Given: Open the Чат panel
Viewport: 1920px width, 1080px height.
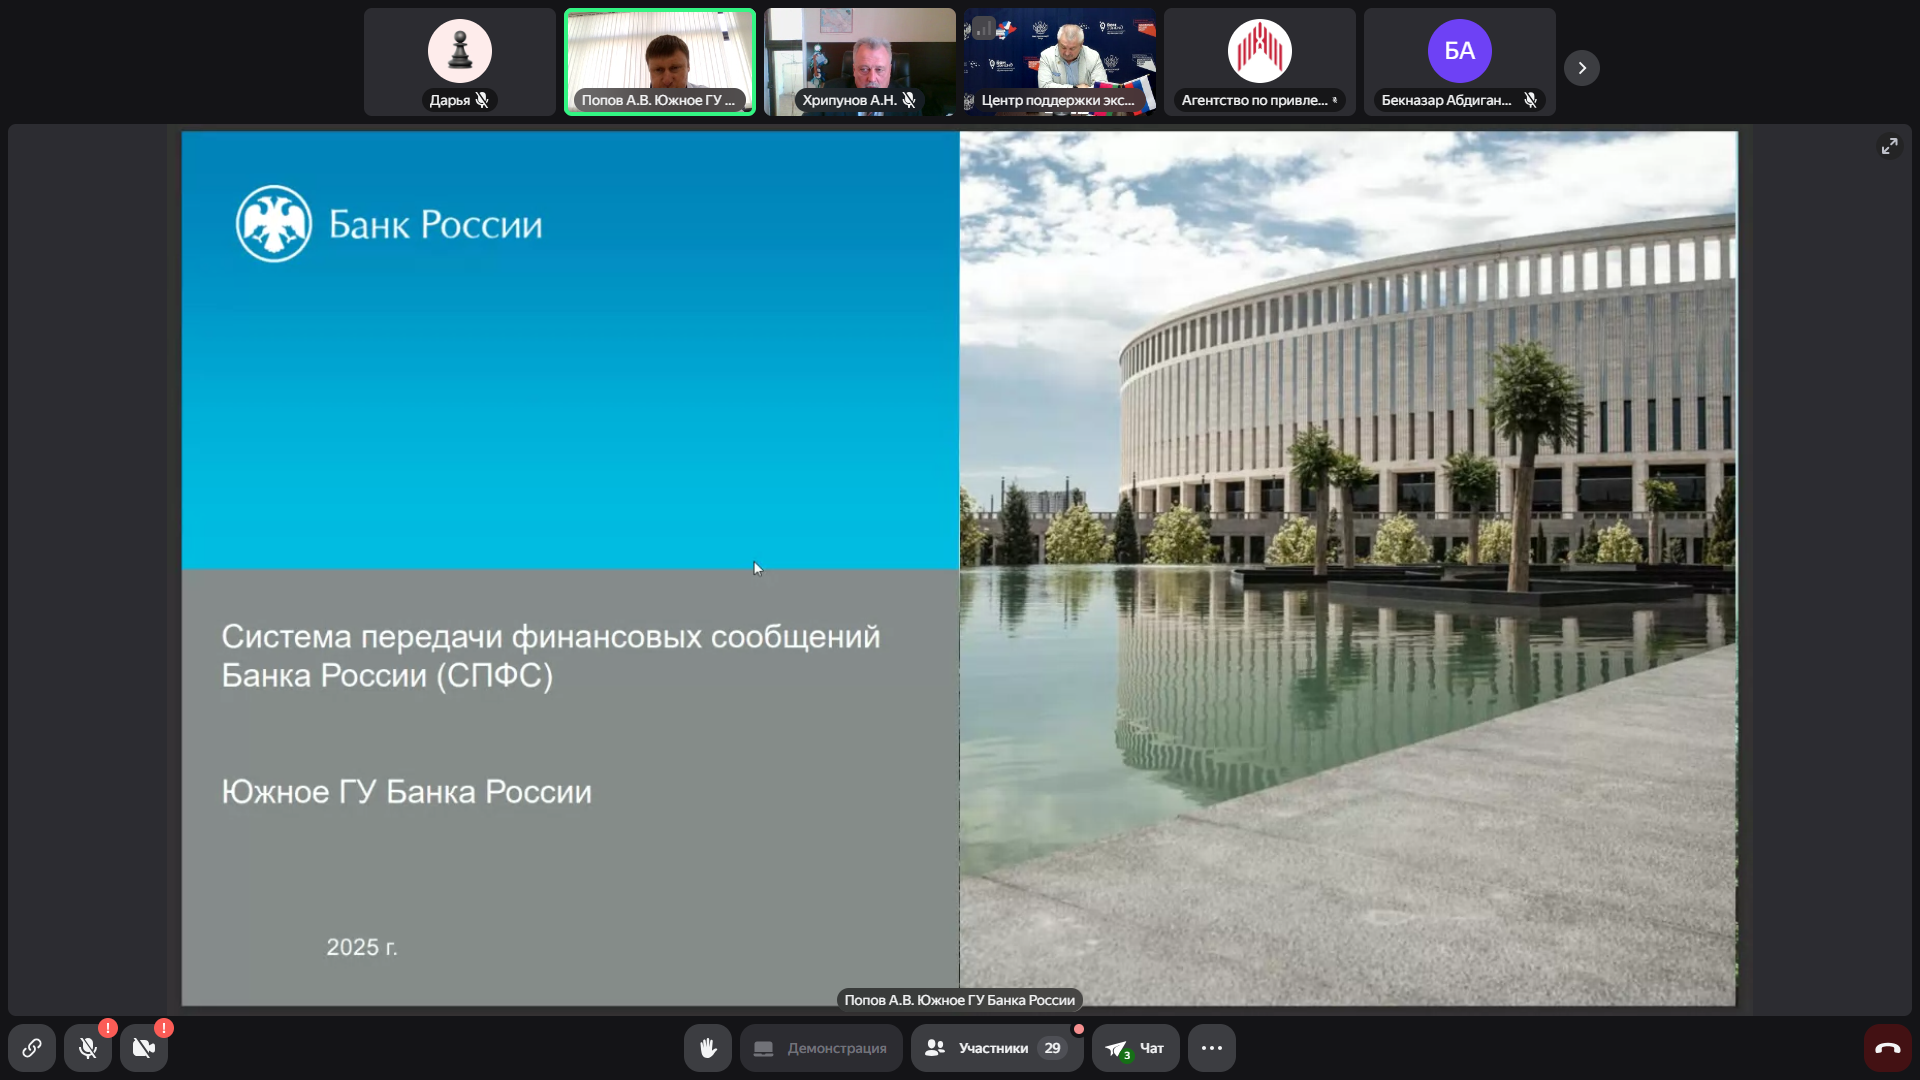Looking at the screenshot, I should coord(1136,1048).
